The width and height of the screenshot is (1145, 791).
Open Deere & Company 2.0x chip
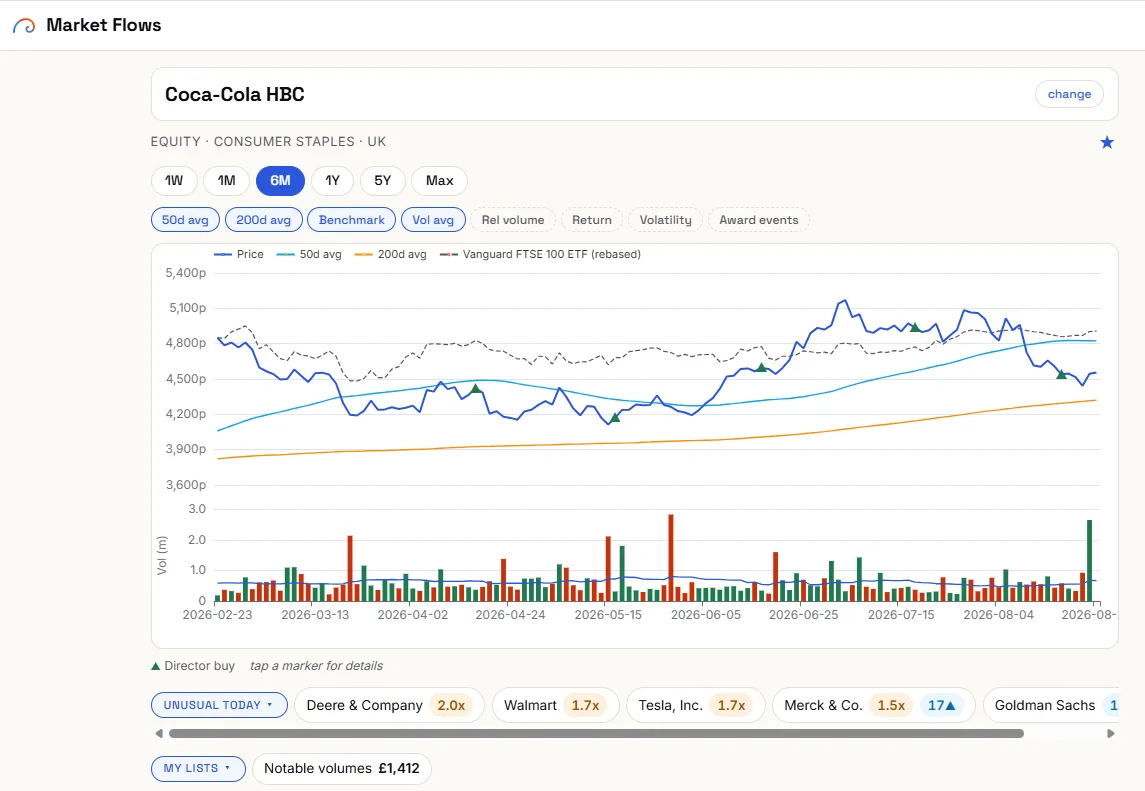[x=389, y=706]
